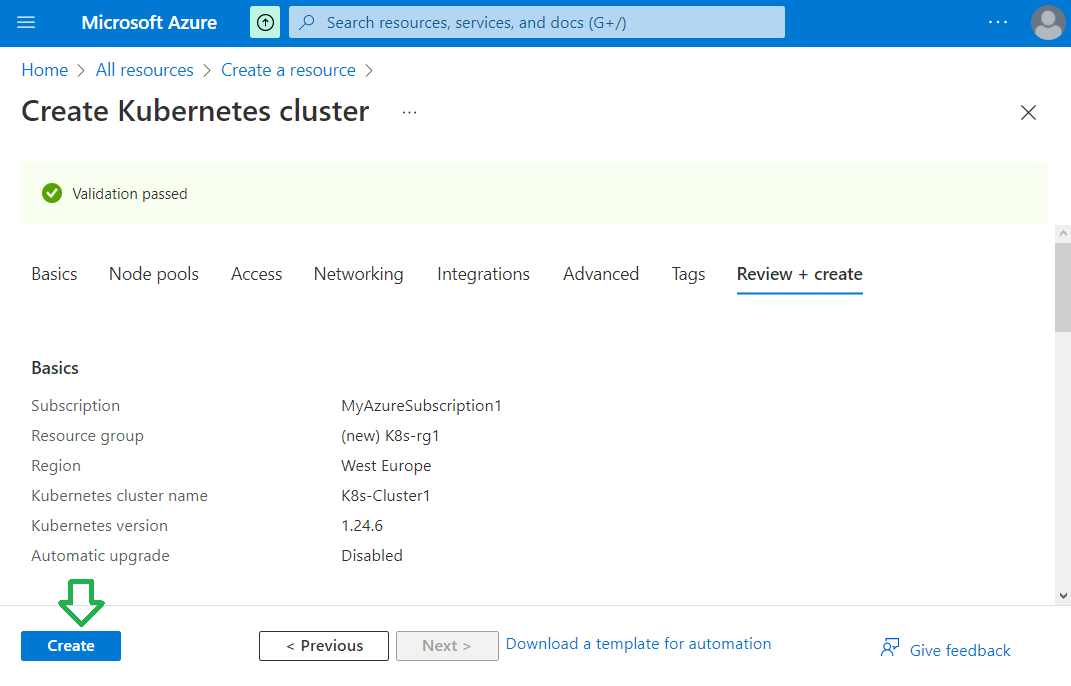Open the user account avatar
Viewport: 1071px width, 686px height.
click(1047, 22)
